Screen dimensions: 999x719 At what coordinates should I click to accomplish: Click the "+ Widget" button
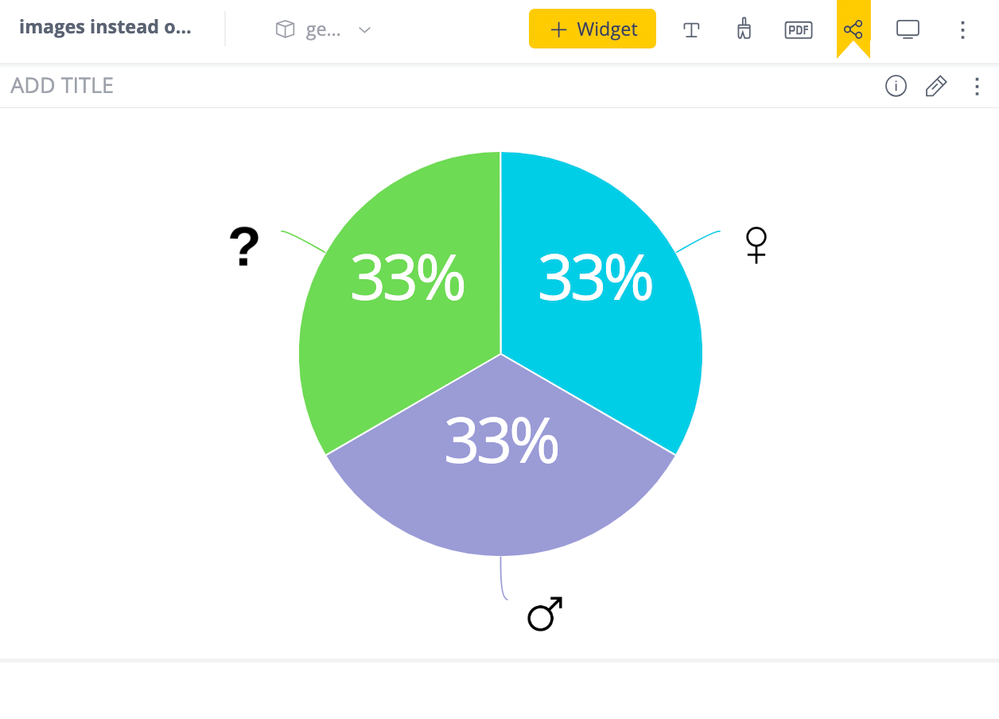[592, 29]
